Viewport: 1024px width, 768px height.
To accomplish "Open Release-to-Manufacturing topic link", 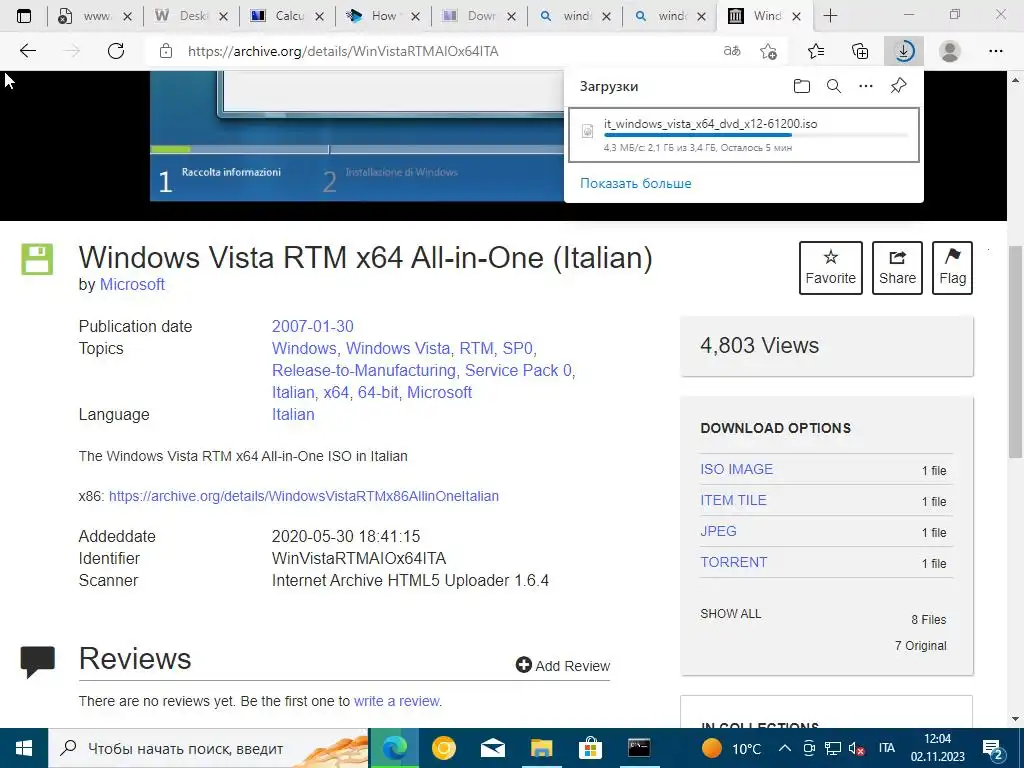I will (364, 371).
